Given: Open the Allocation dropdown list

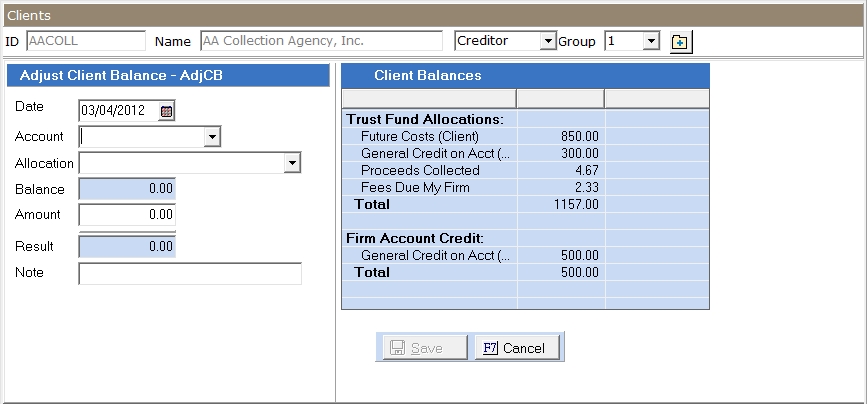Looking at the screenshot, I should coord(292,163).
